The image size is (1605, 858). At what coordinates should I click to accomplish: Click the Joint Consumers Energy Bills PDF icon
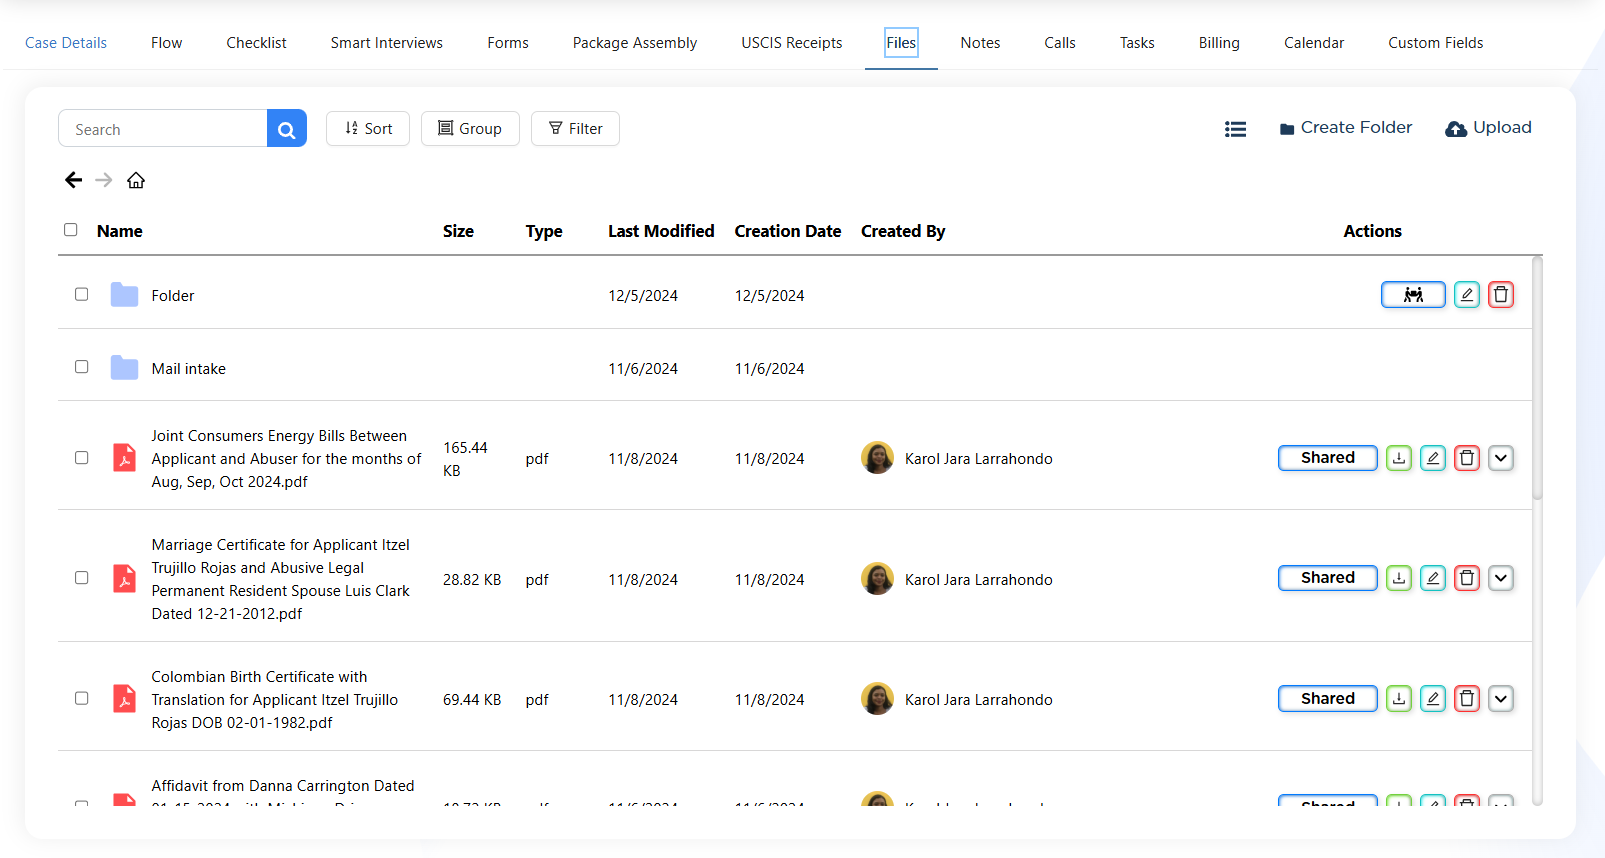124,458
